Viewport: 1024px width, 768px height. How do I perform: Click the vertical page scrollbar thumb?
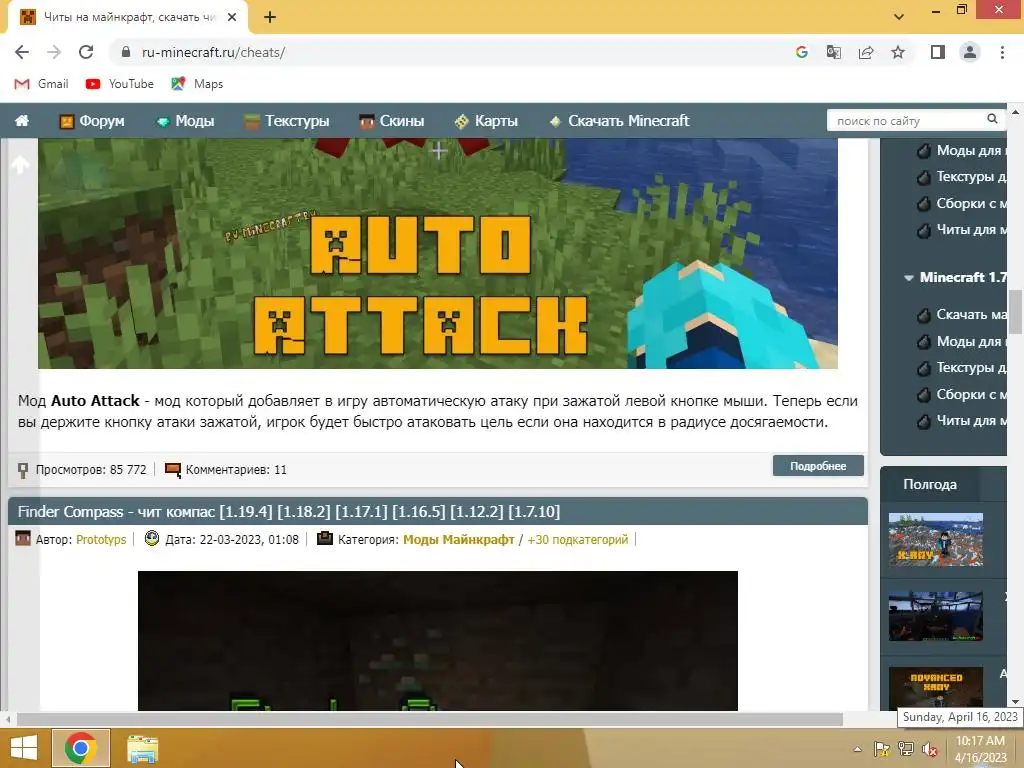1015,311
